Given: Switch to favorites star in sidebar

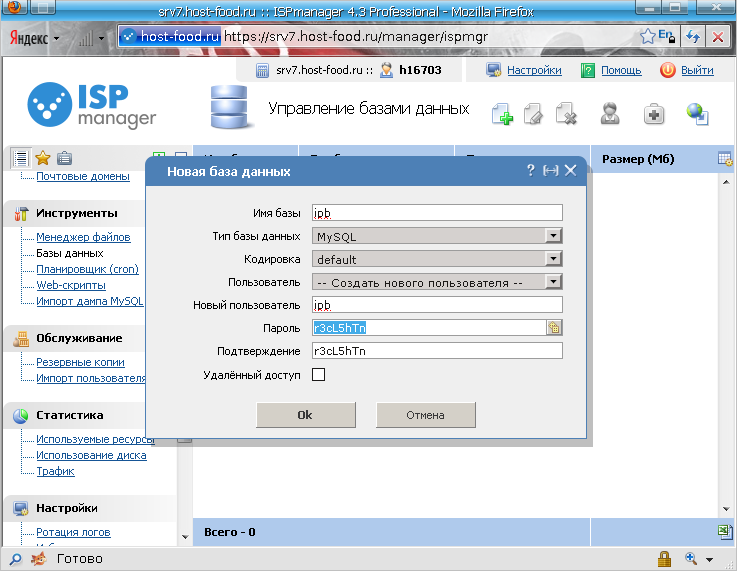Looking at the screenshot, I should [x=43, y=158].
